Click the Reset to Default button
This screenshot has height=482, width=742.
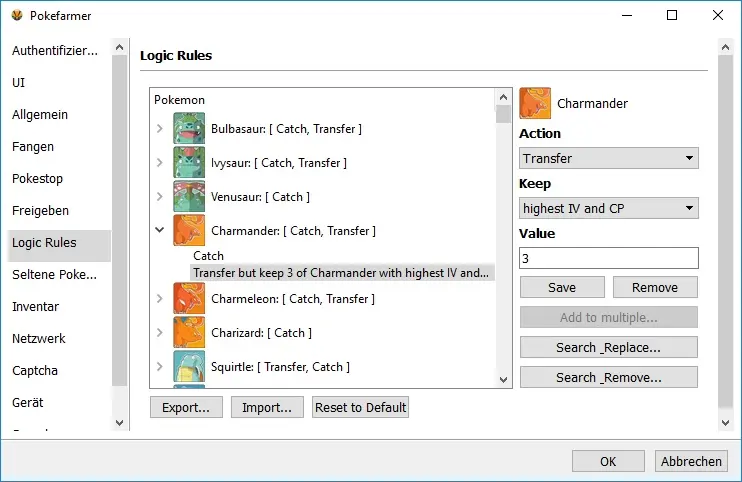pyautogui.click(x=360, y=407)
